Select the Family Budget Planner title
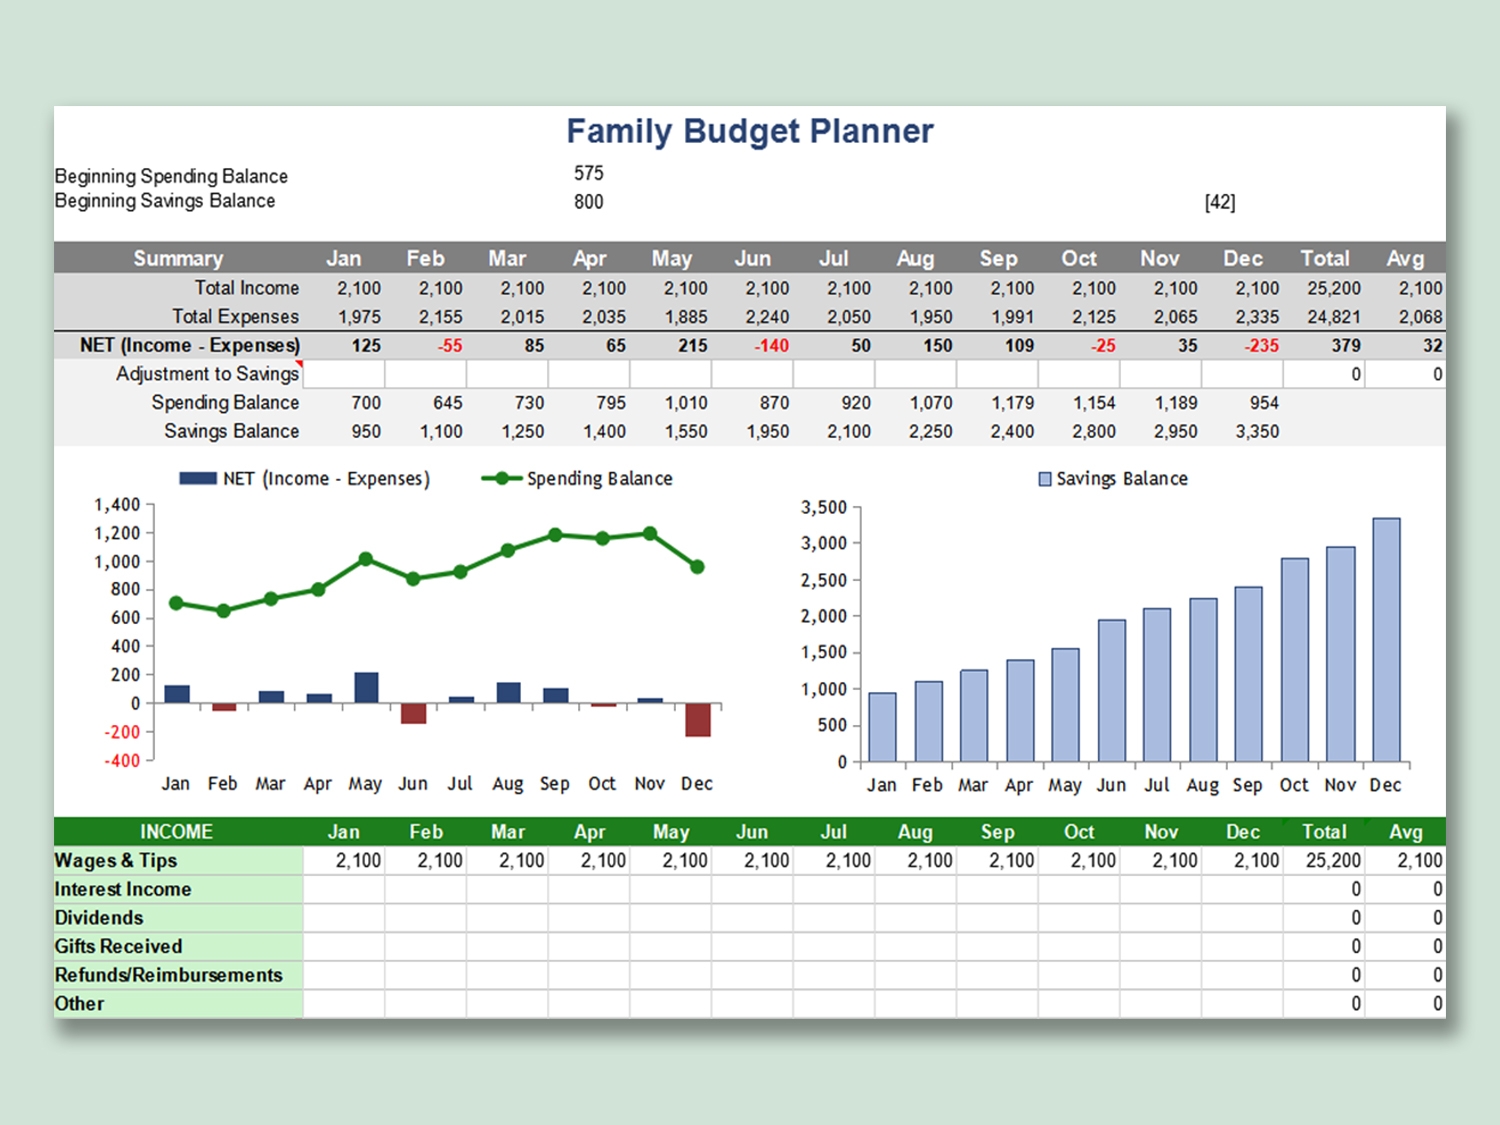 [750, 131]
